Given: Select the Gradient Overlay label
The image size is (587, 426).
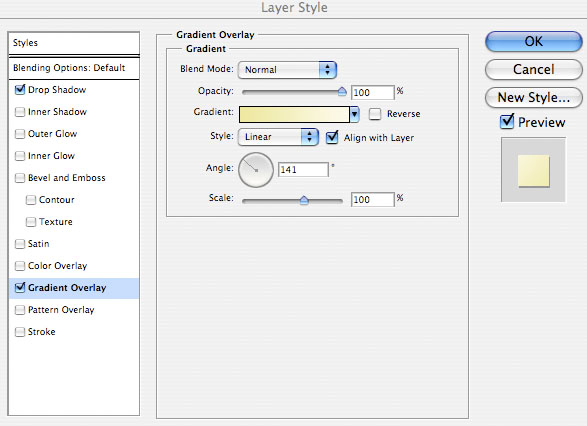Looking at the screenshot, I should (x=67, y=288).
